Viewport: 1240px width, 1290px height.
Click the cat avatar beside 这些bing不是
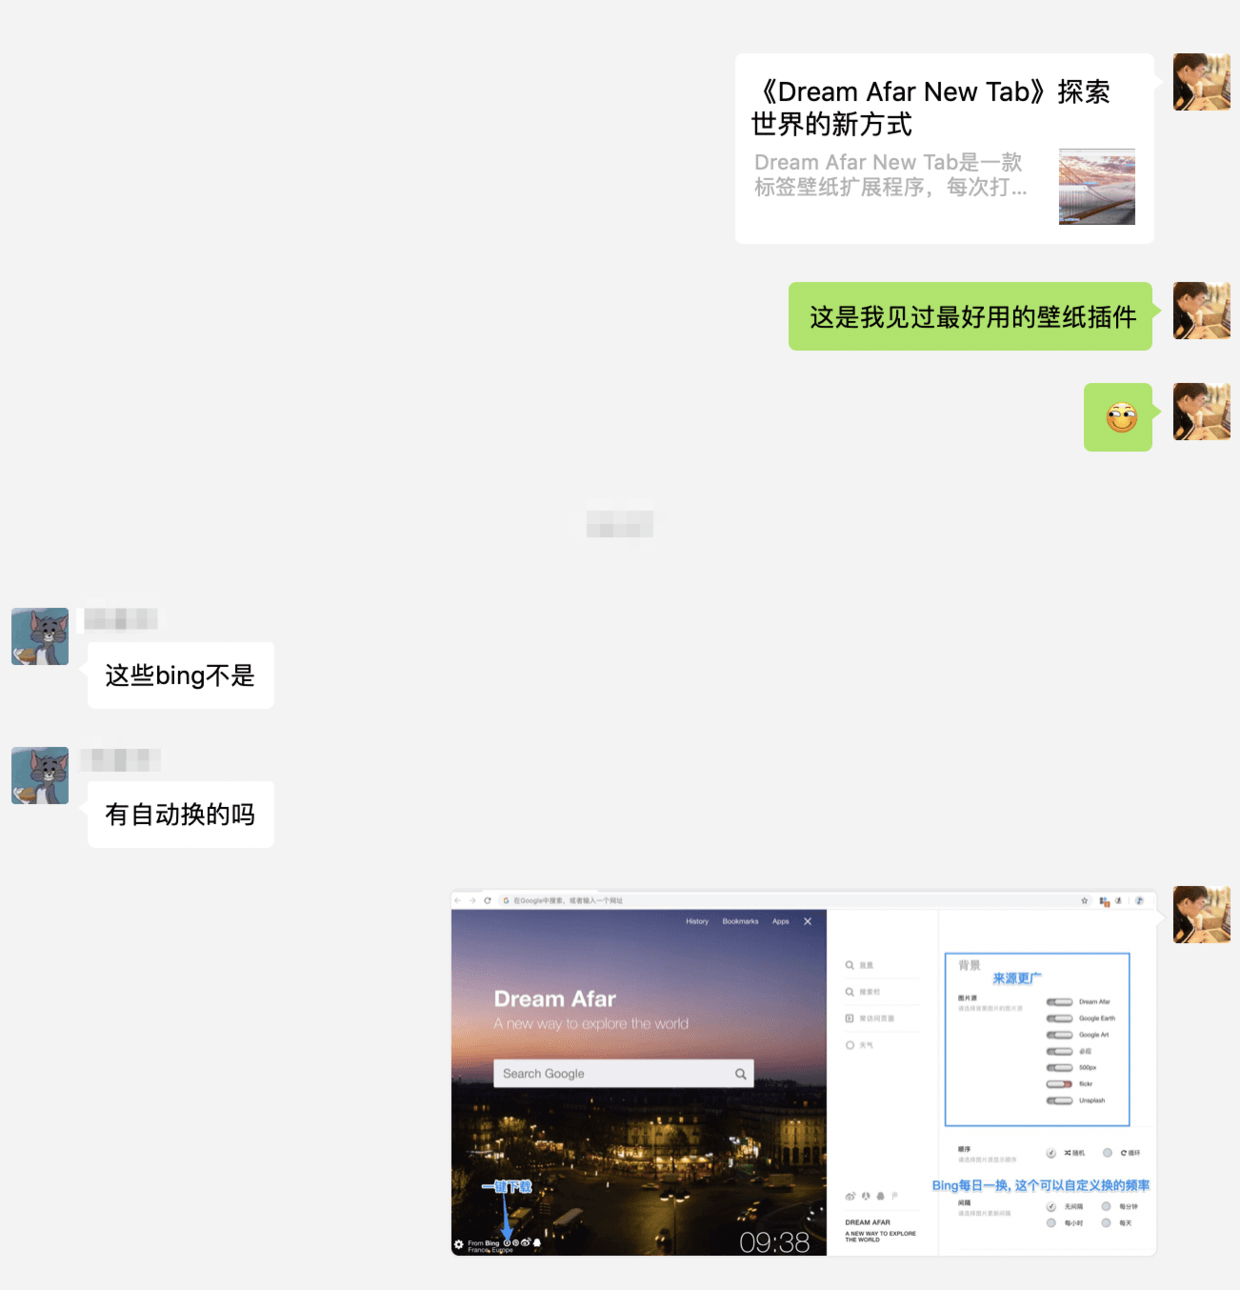coord(40,636)
